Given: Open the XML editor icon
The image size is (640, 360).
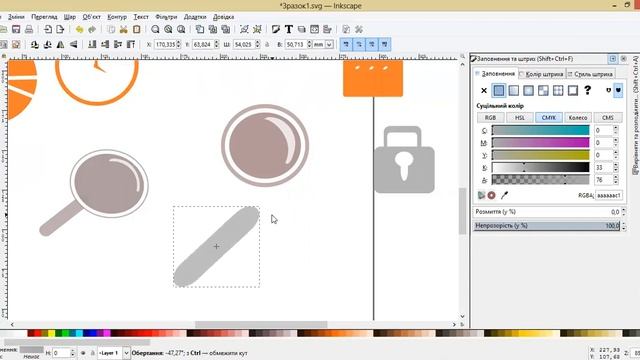Looking at the screenshot, I should click(x=314, y=29).
